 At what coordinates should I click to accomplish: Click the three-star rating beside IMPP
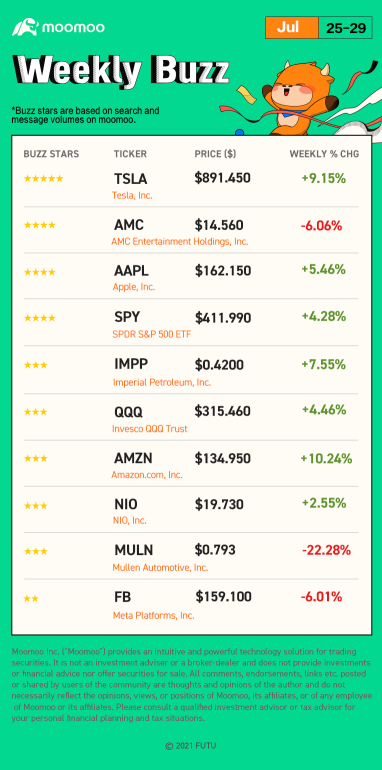point(36,365)
